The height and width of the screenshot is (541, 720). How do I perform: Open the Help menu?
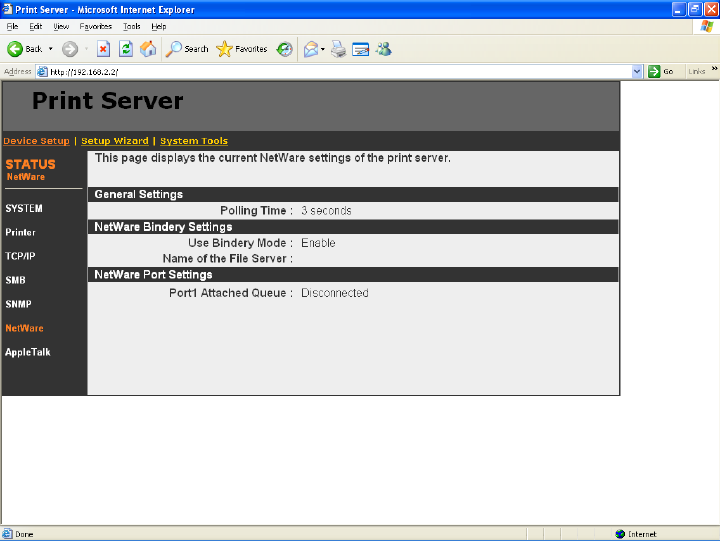[158, 26]
